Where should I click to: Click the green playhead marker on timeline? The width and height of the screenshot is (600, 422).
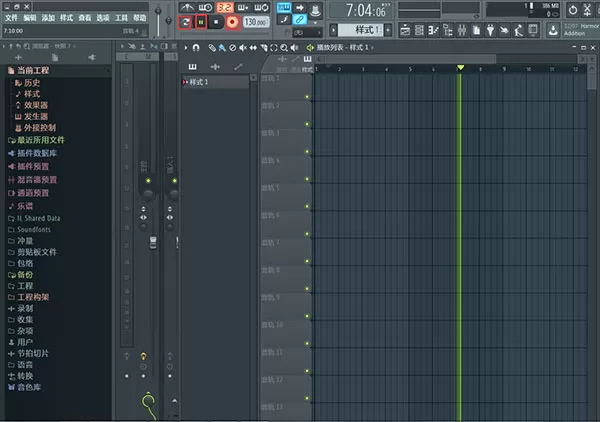460,68
